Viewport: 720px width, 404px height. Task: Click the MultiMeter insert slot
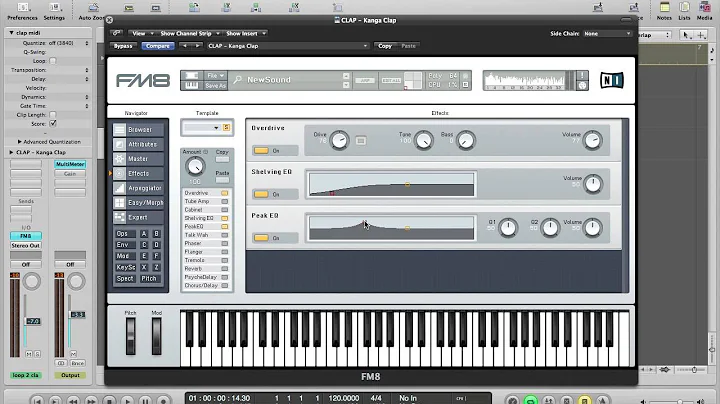tap(70, 164)
